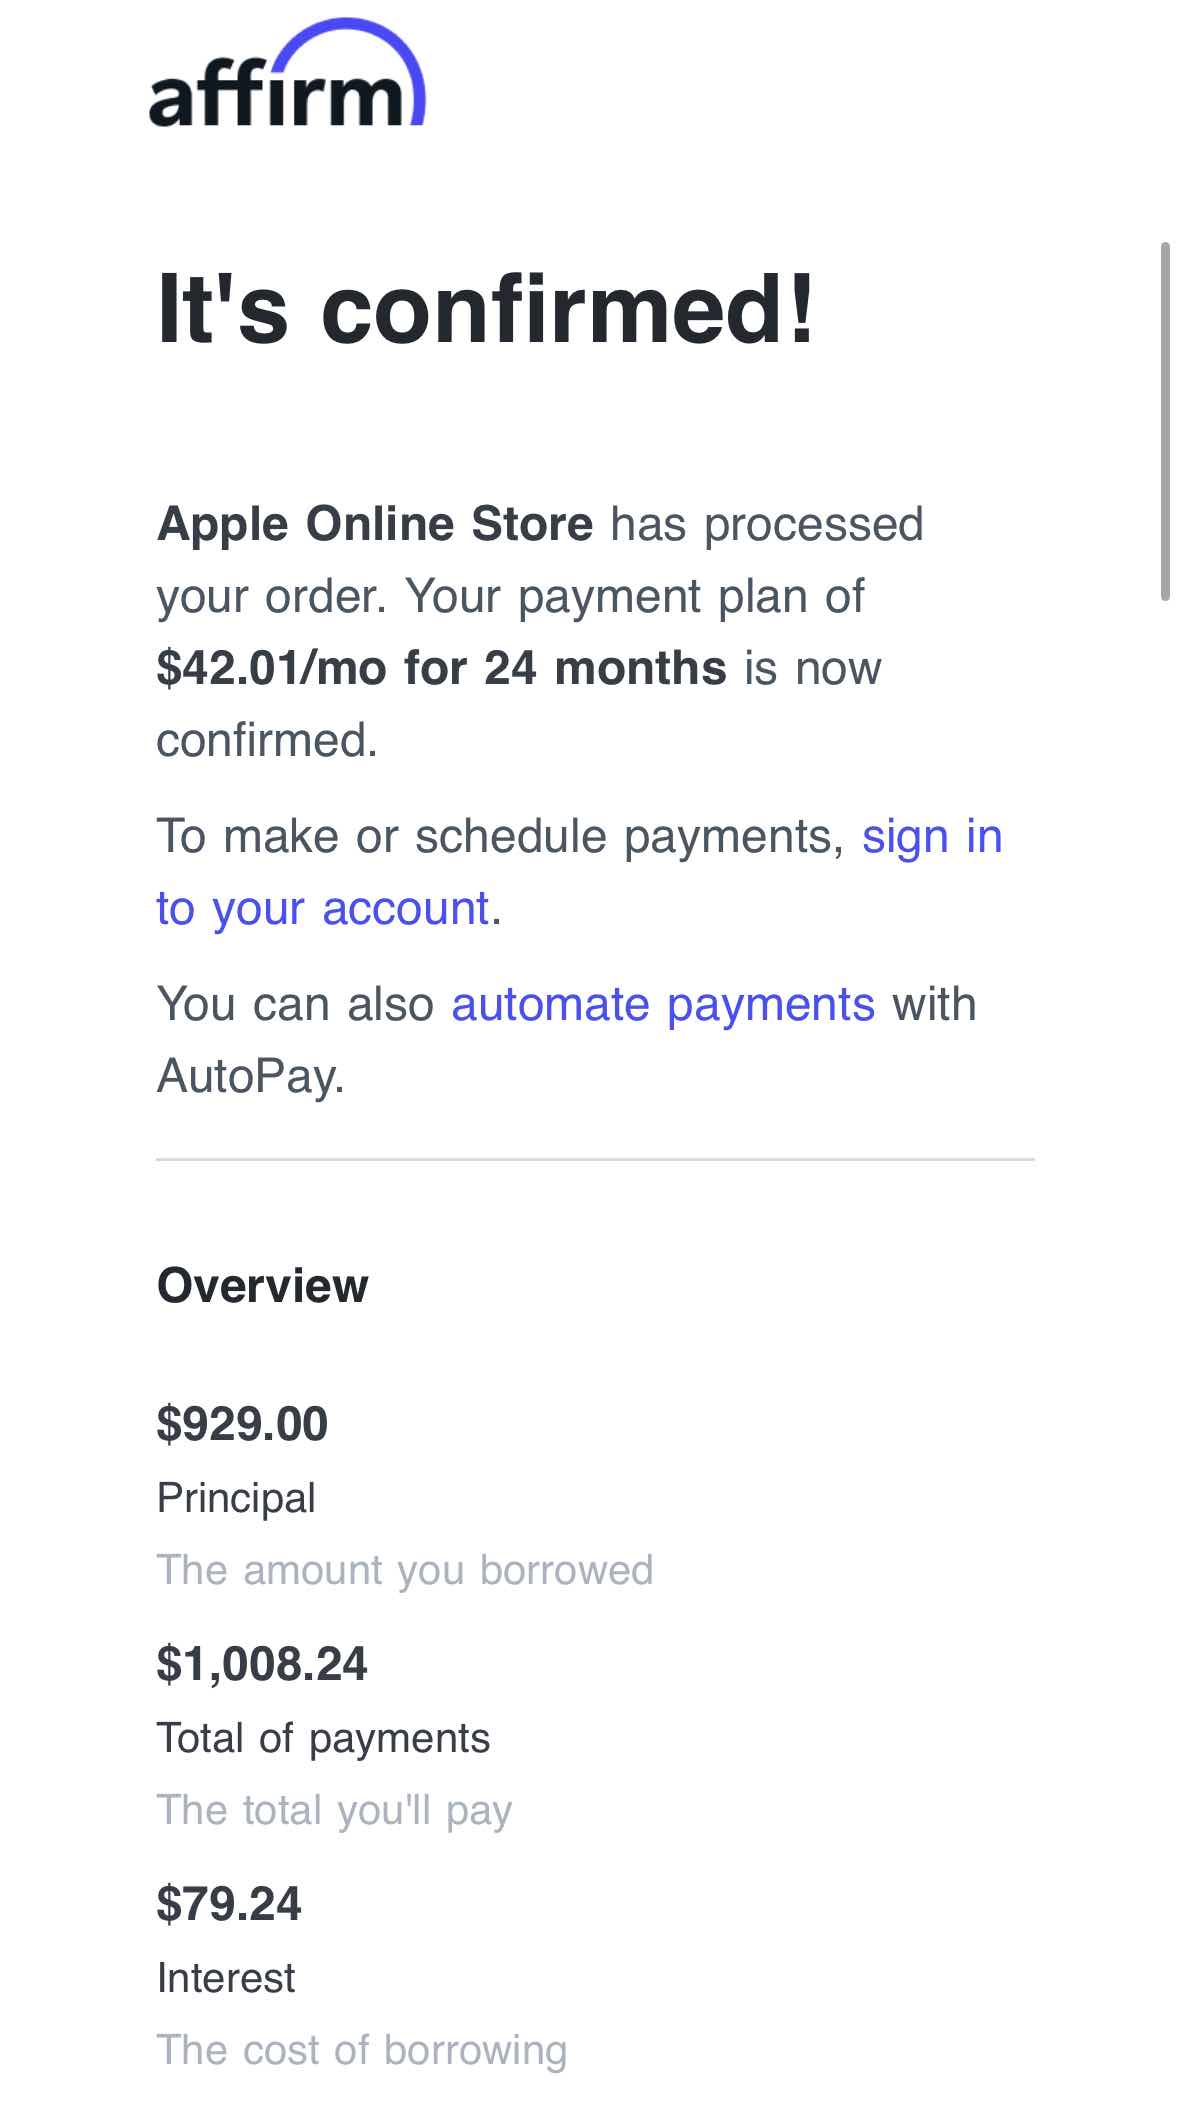This screenshot has height=2128, width=1179.
Task: Select the $79.24 Interest amount
Action: click(229, 1905)
